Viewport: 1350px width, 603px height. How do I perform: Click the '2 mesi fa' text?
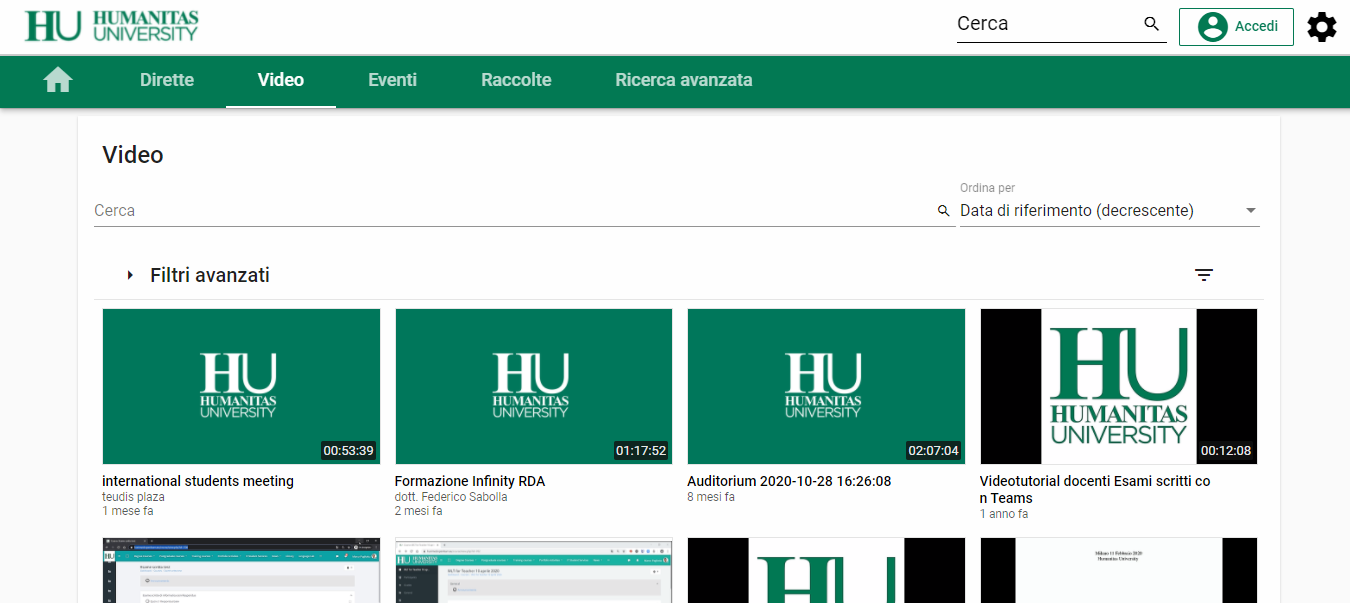419,511
